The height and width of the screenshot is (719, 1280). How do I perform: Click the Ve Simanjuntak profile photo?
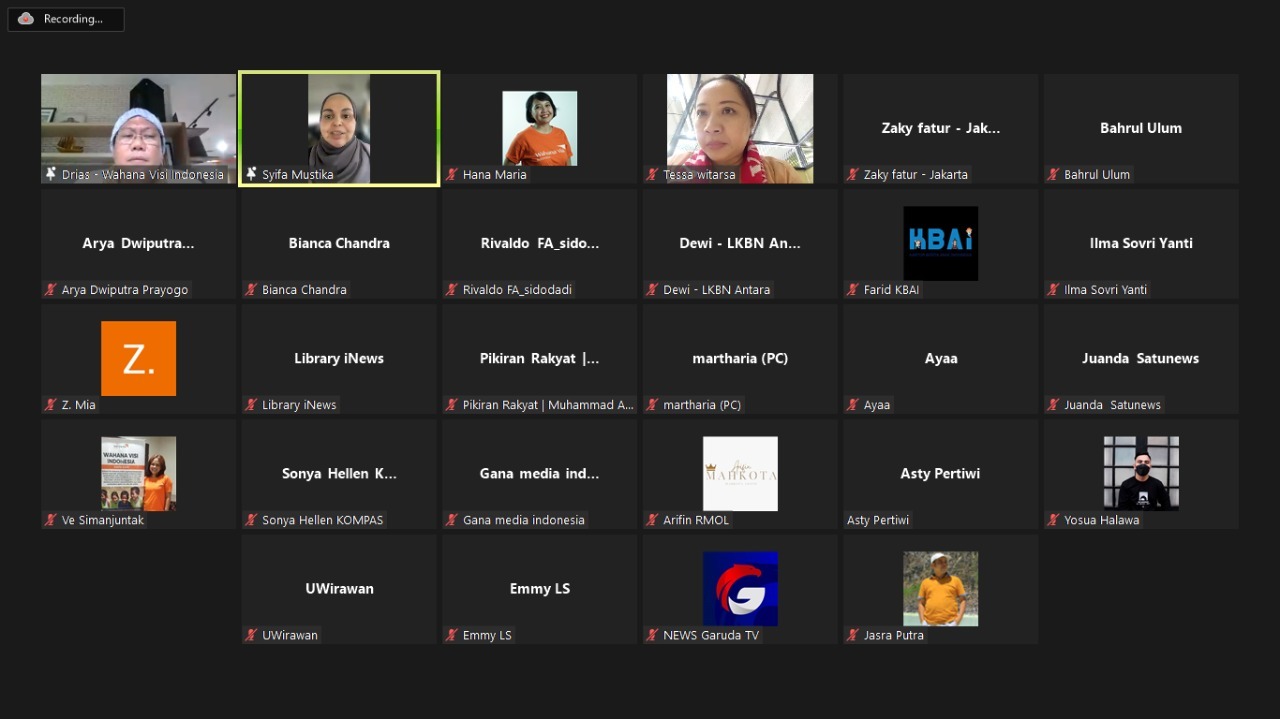138,473
